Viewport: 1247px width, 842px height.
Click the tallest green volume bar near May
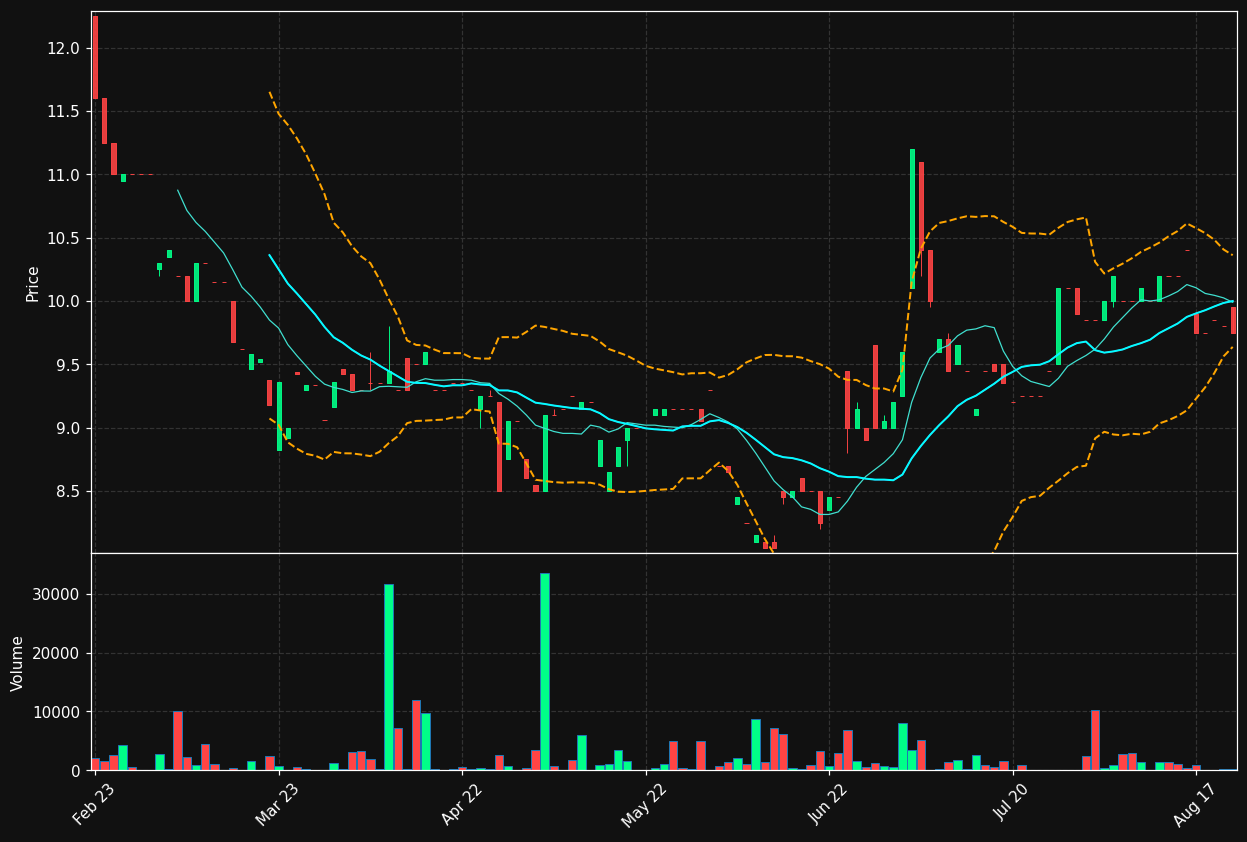point(545,672)
